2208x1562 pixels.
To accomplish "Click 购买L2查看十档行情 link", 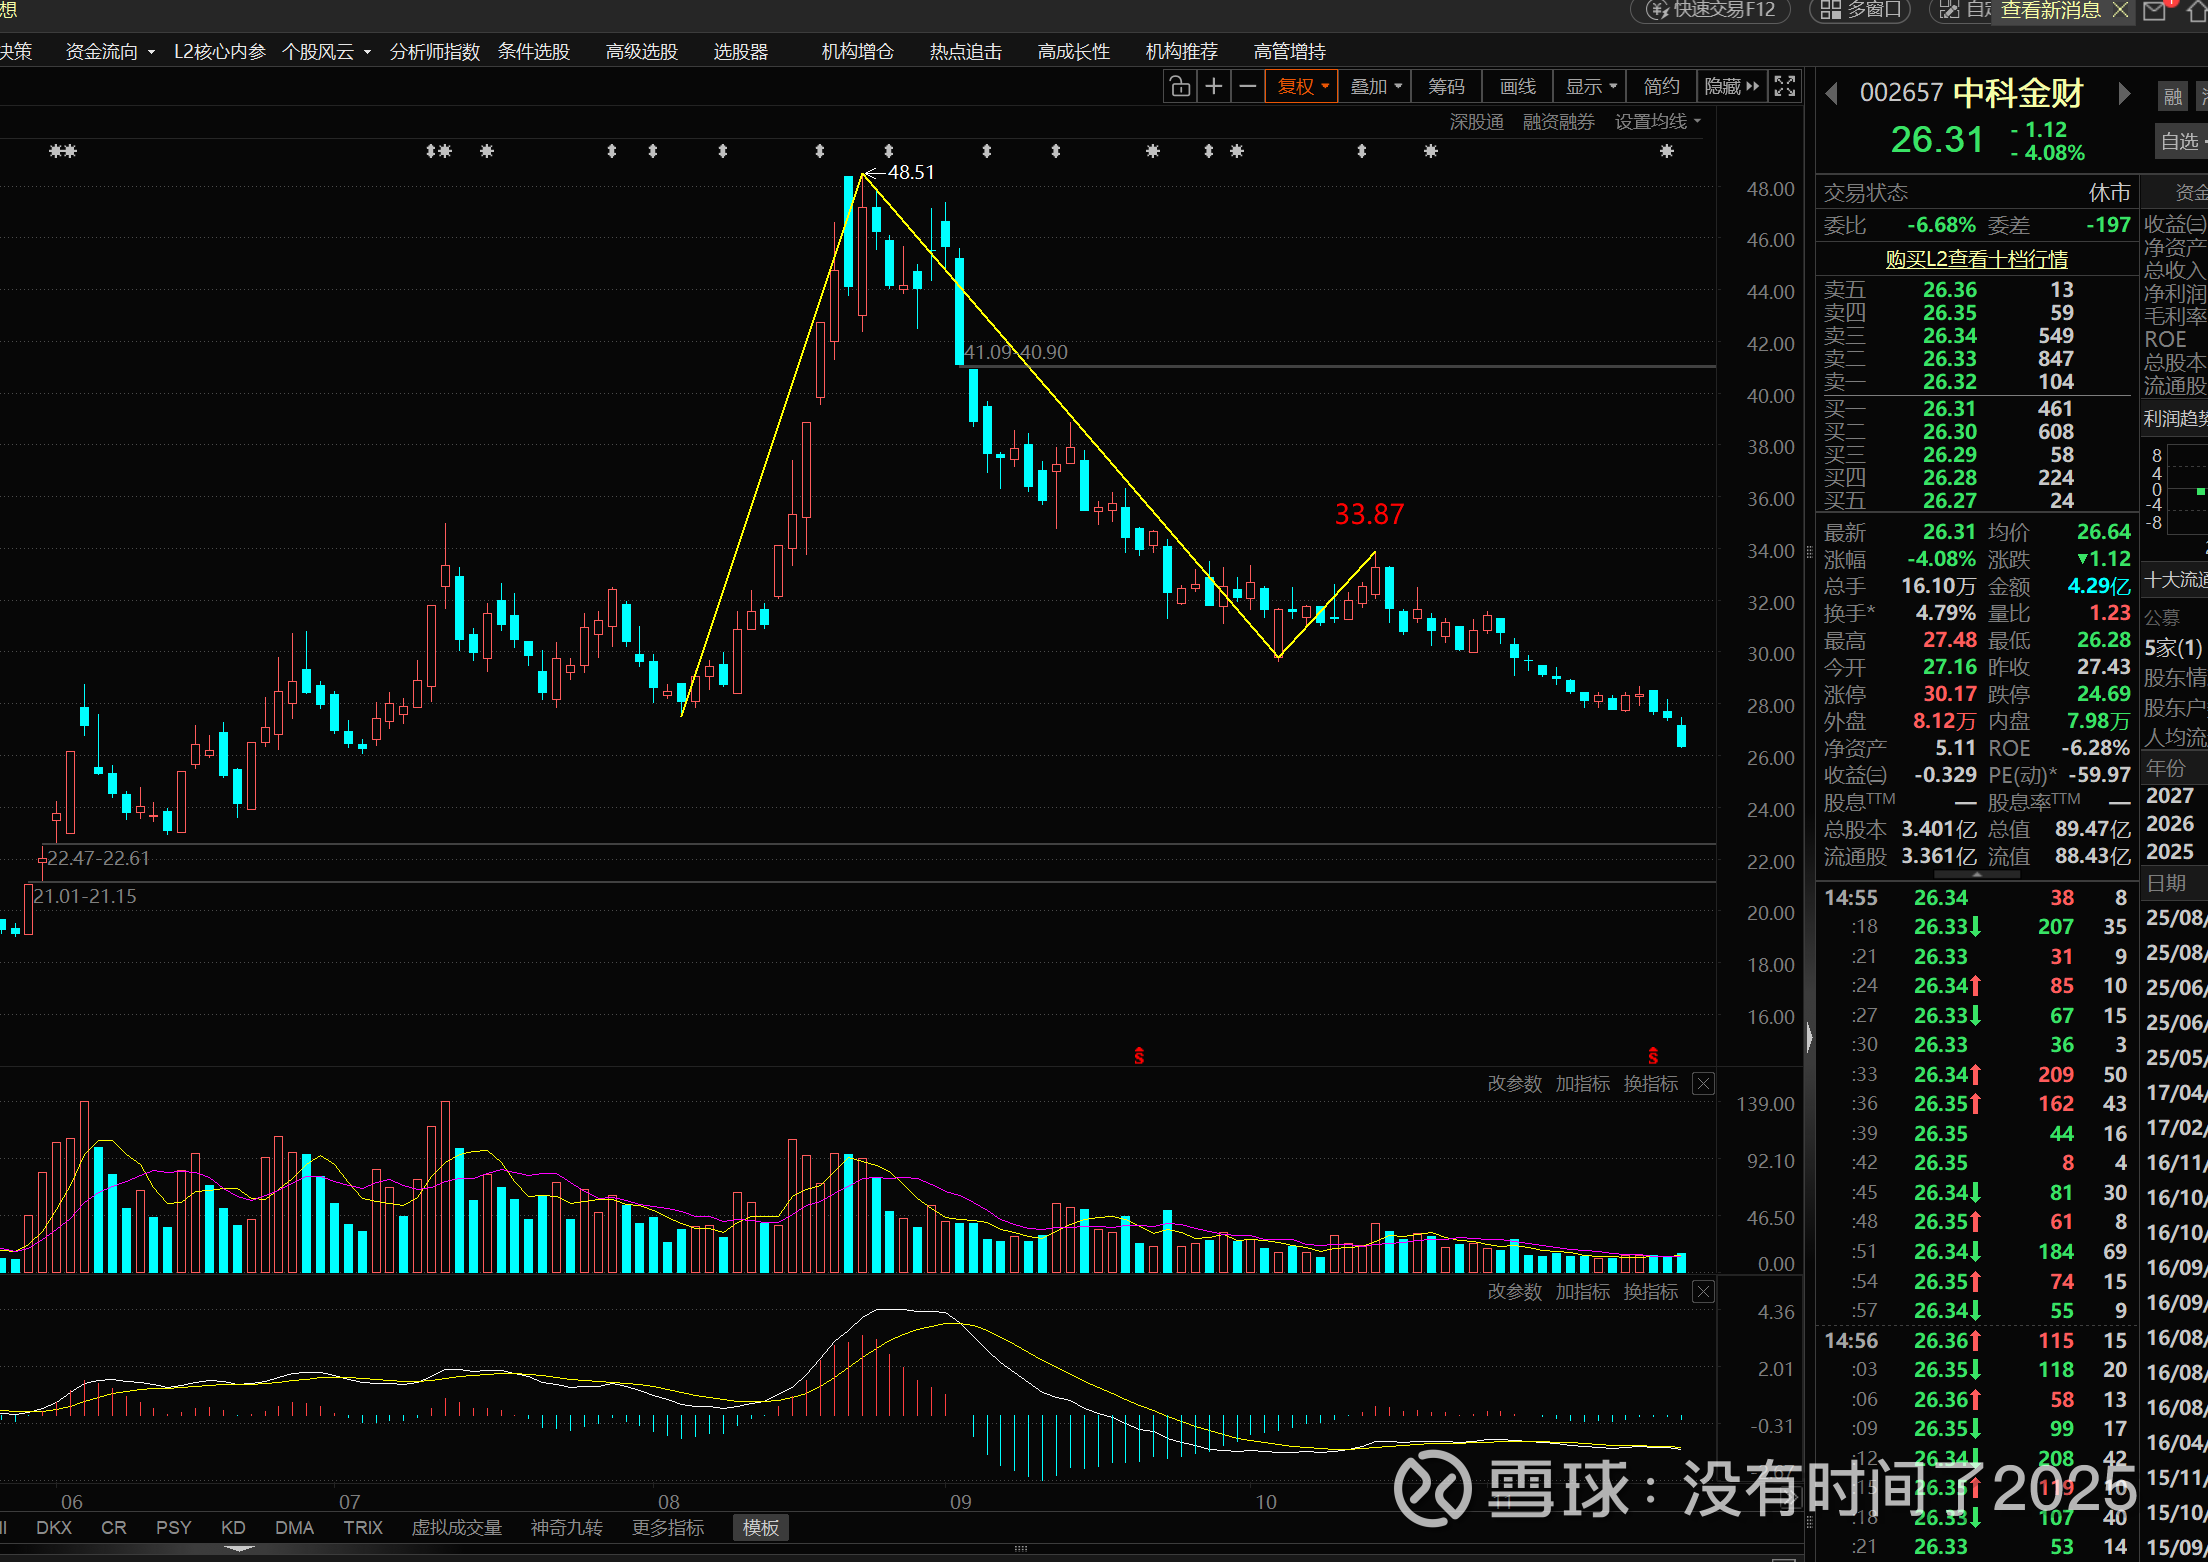I will pos(1976,259).
